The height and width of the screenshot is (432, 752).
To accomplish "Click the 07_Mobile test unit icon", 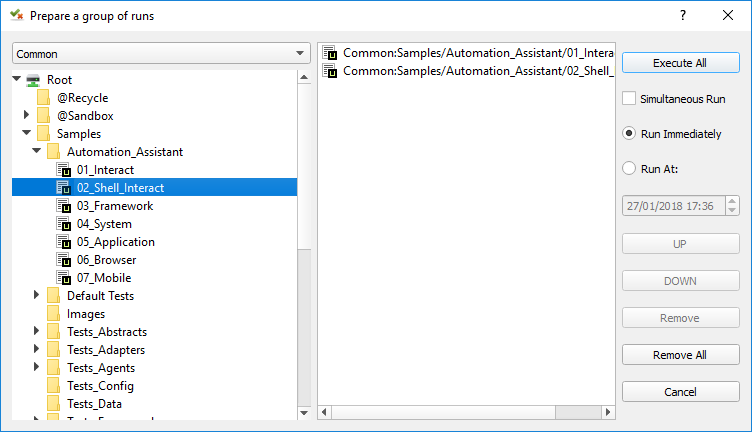I will coord(64,278).
